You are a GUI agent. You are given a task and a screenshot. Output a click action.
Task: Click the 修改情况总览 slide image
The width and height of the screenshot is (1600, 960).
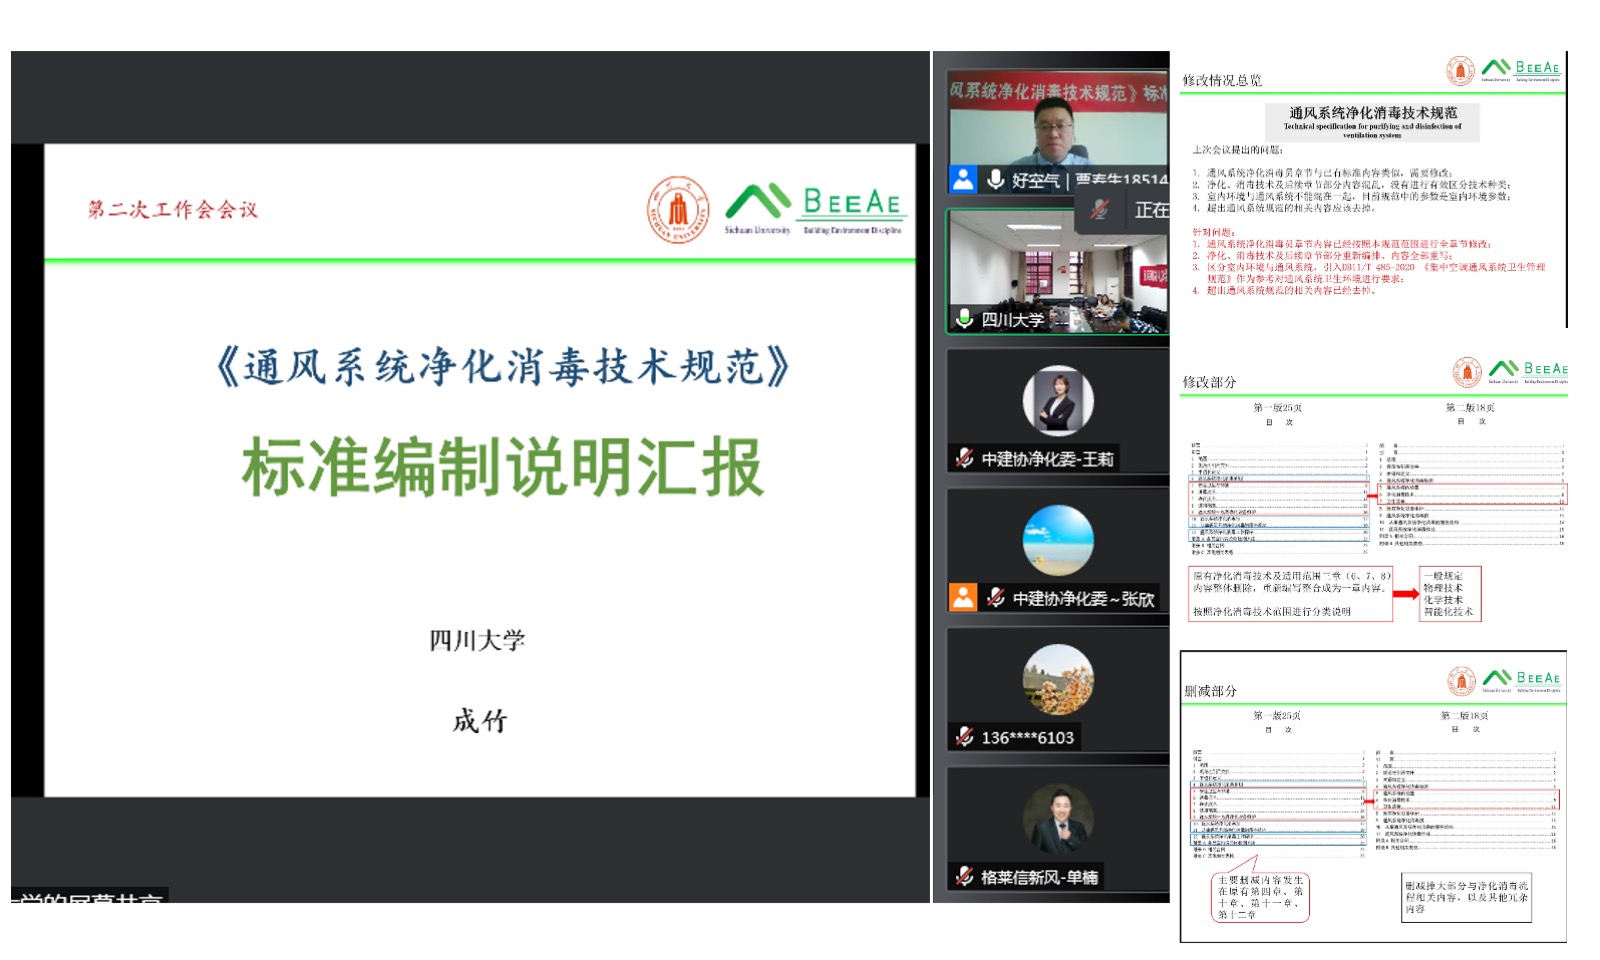(x=1372, y=190)
